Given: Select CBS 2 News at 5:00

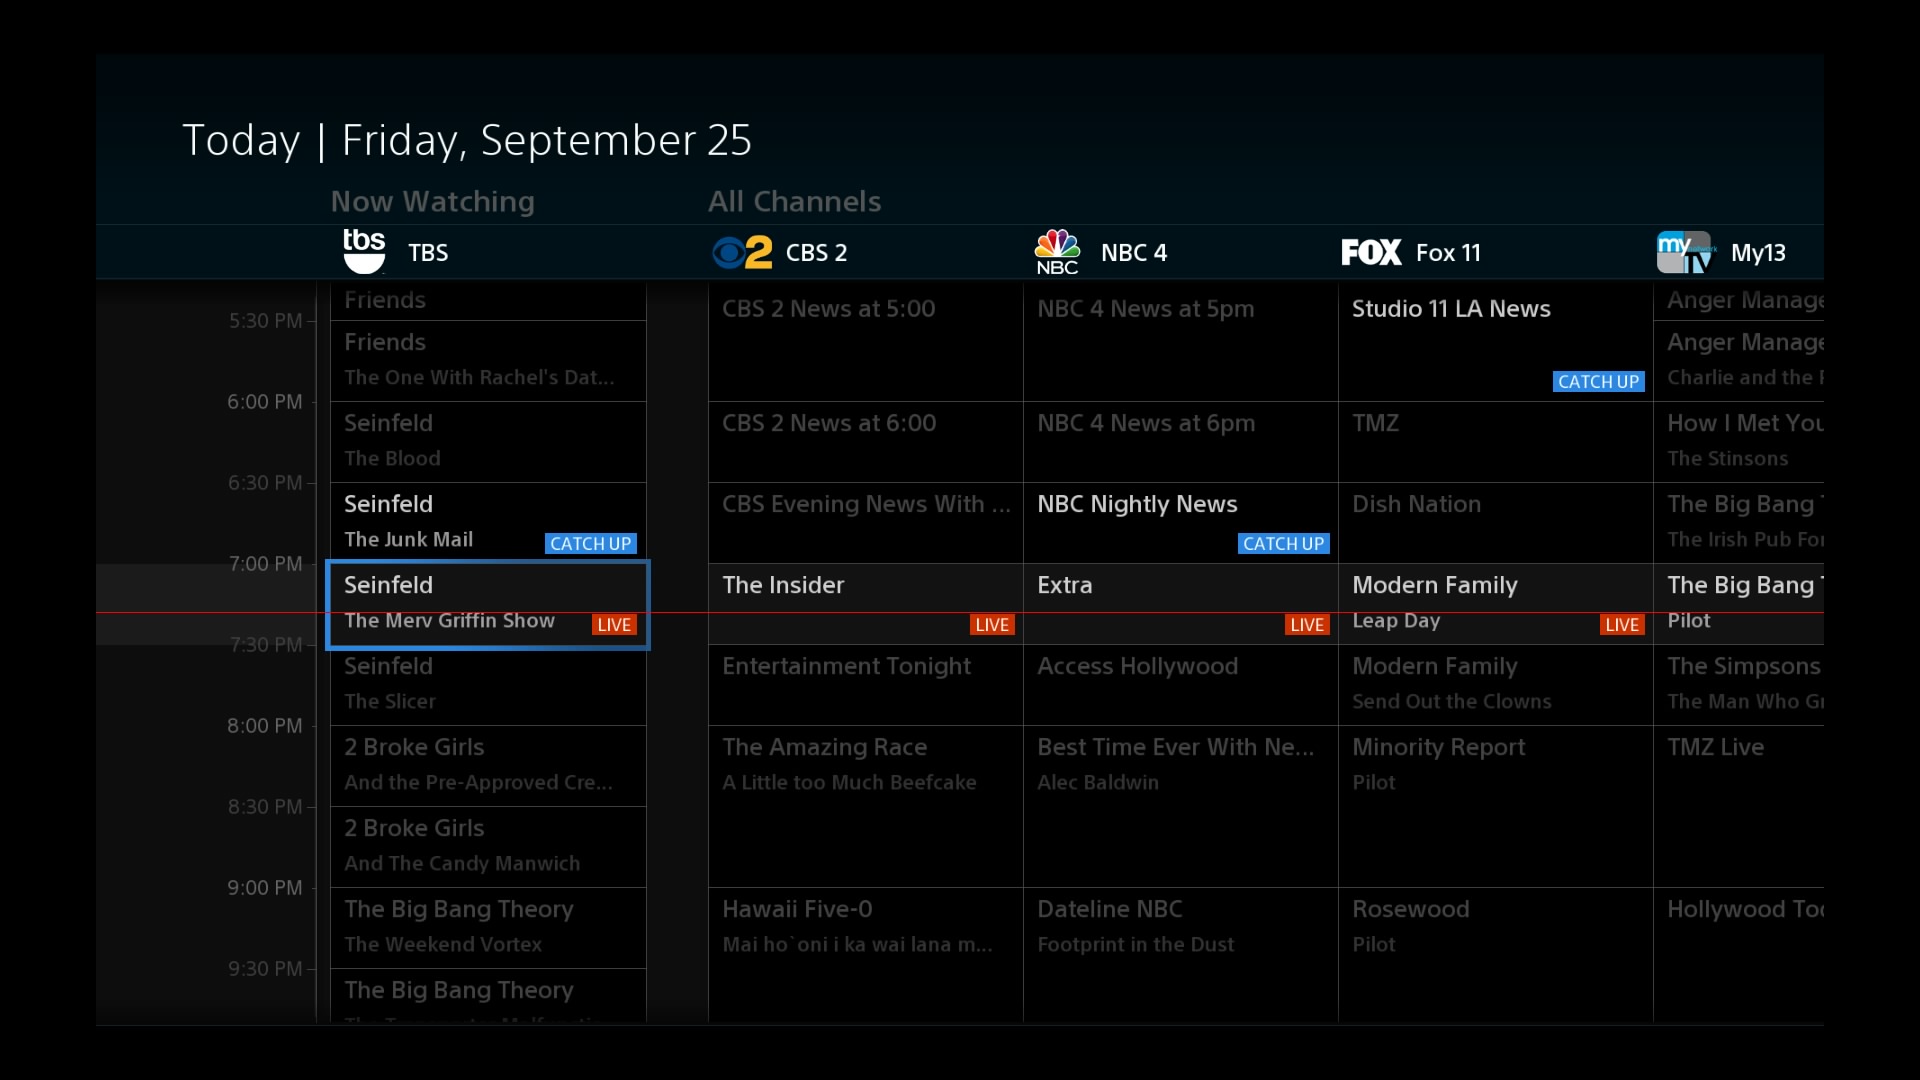Looking at the screenshot, I should point(865,342).
